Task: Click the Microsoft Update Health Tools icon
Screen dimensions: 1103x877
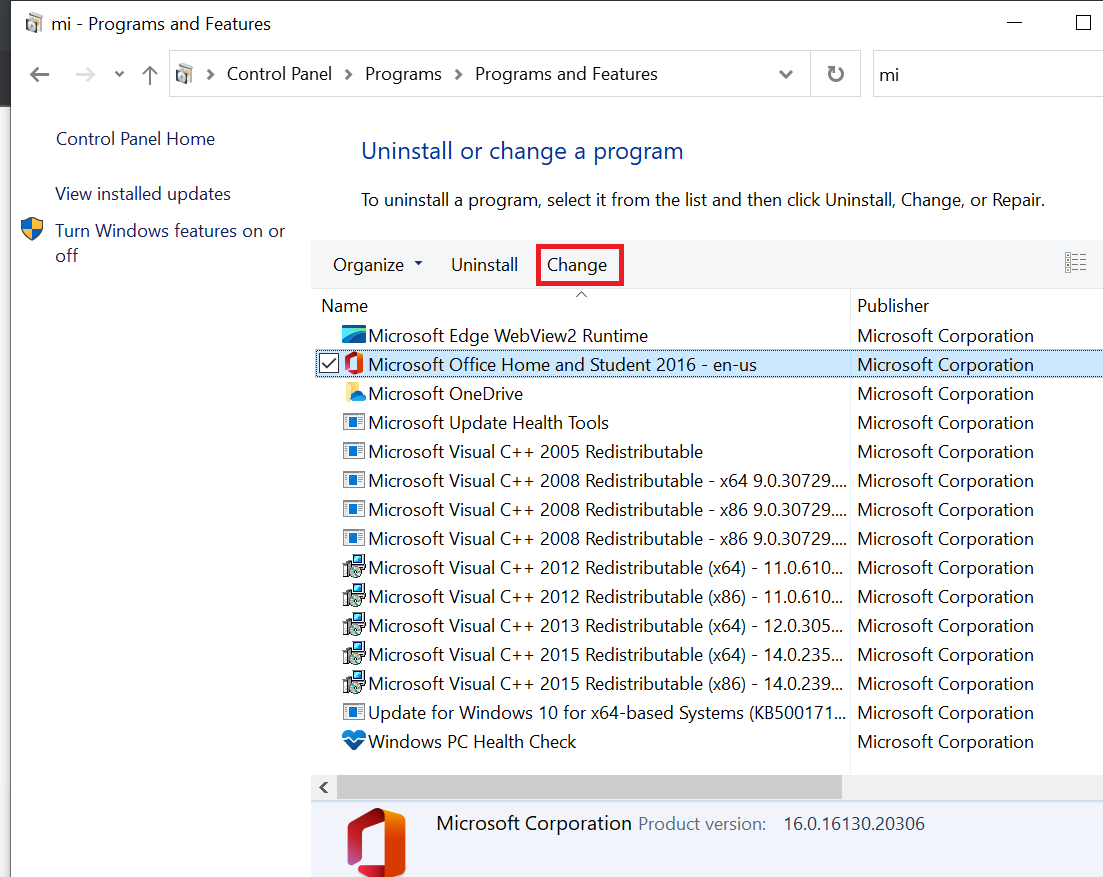Action: [x=354, y=422]
